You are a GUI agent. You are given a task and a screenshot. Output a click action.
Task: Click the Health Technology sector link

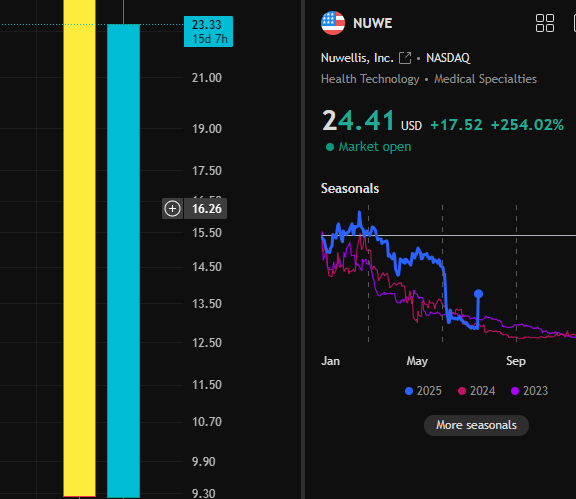pyautogui.click(x=370, y=79)
